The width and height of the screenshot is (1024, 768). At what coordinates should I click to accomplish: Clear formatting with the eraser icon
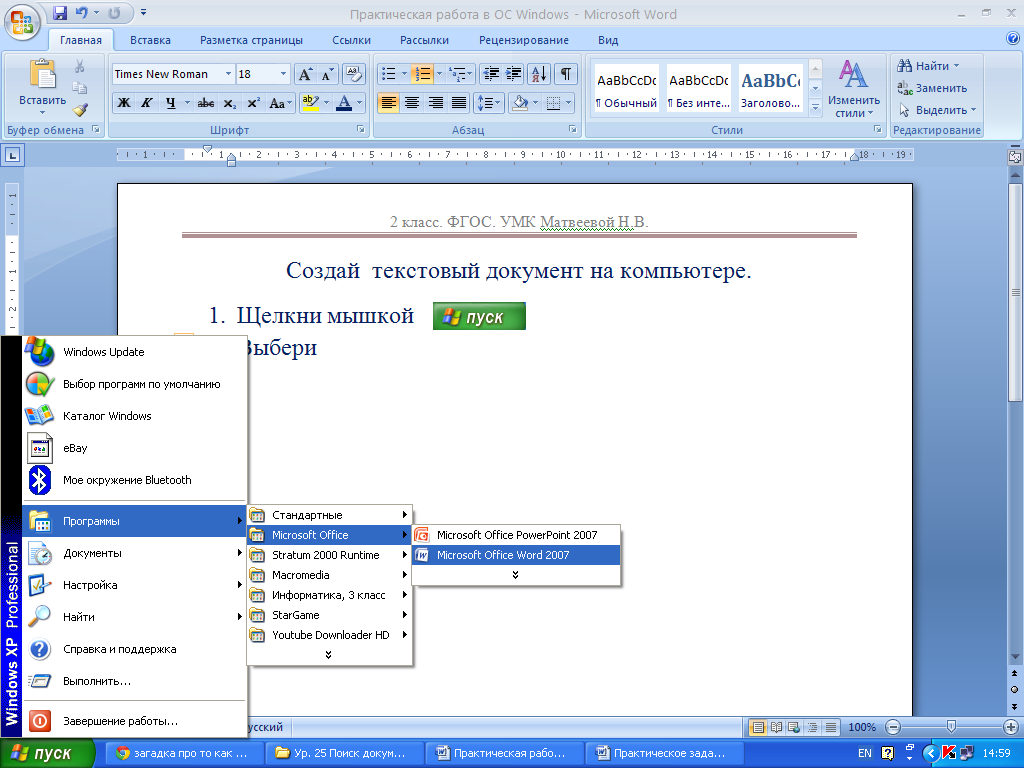(353, 74)
